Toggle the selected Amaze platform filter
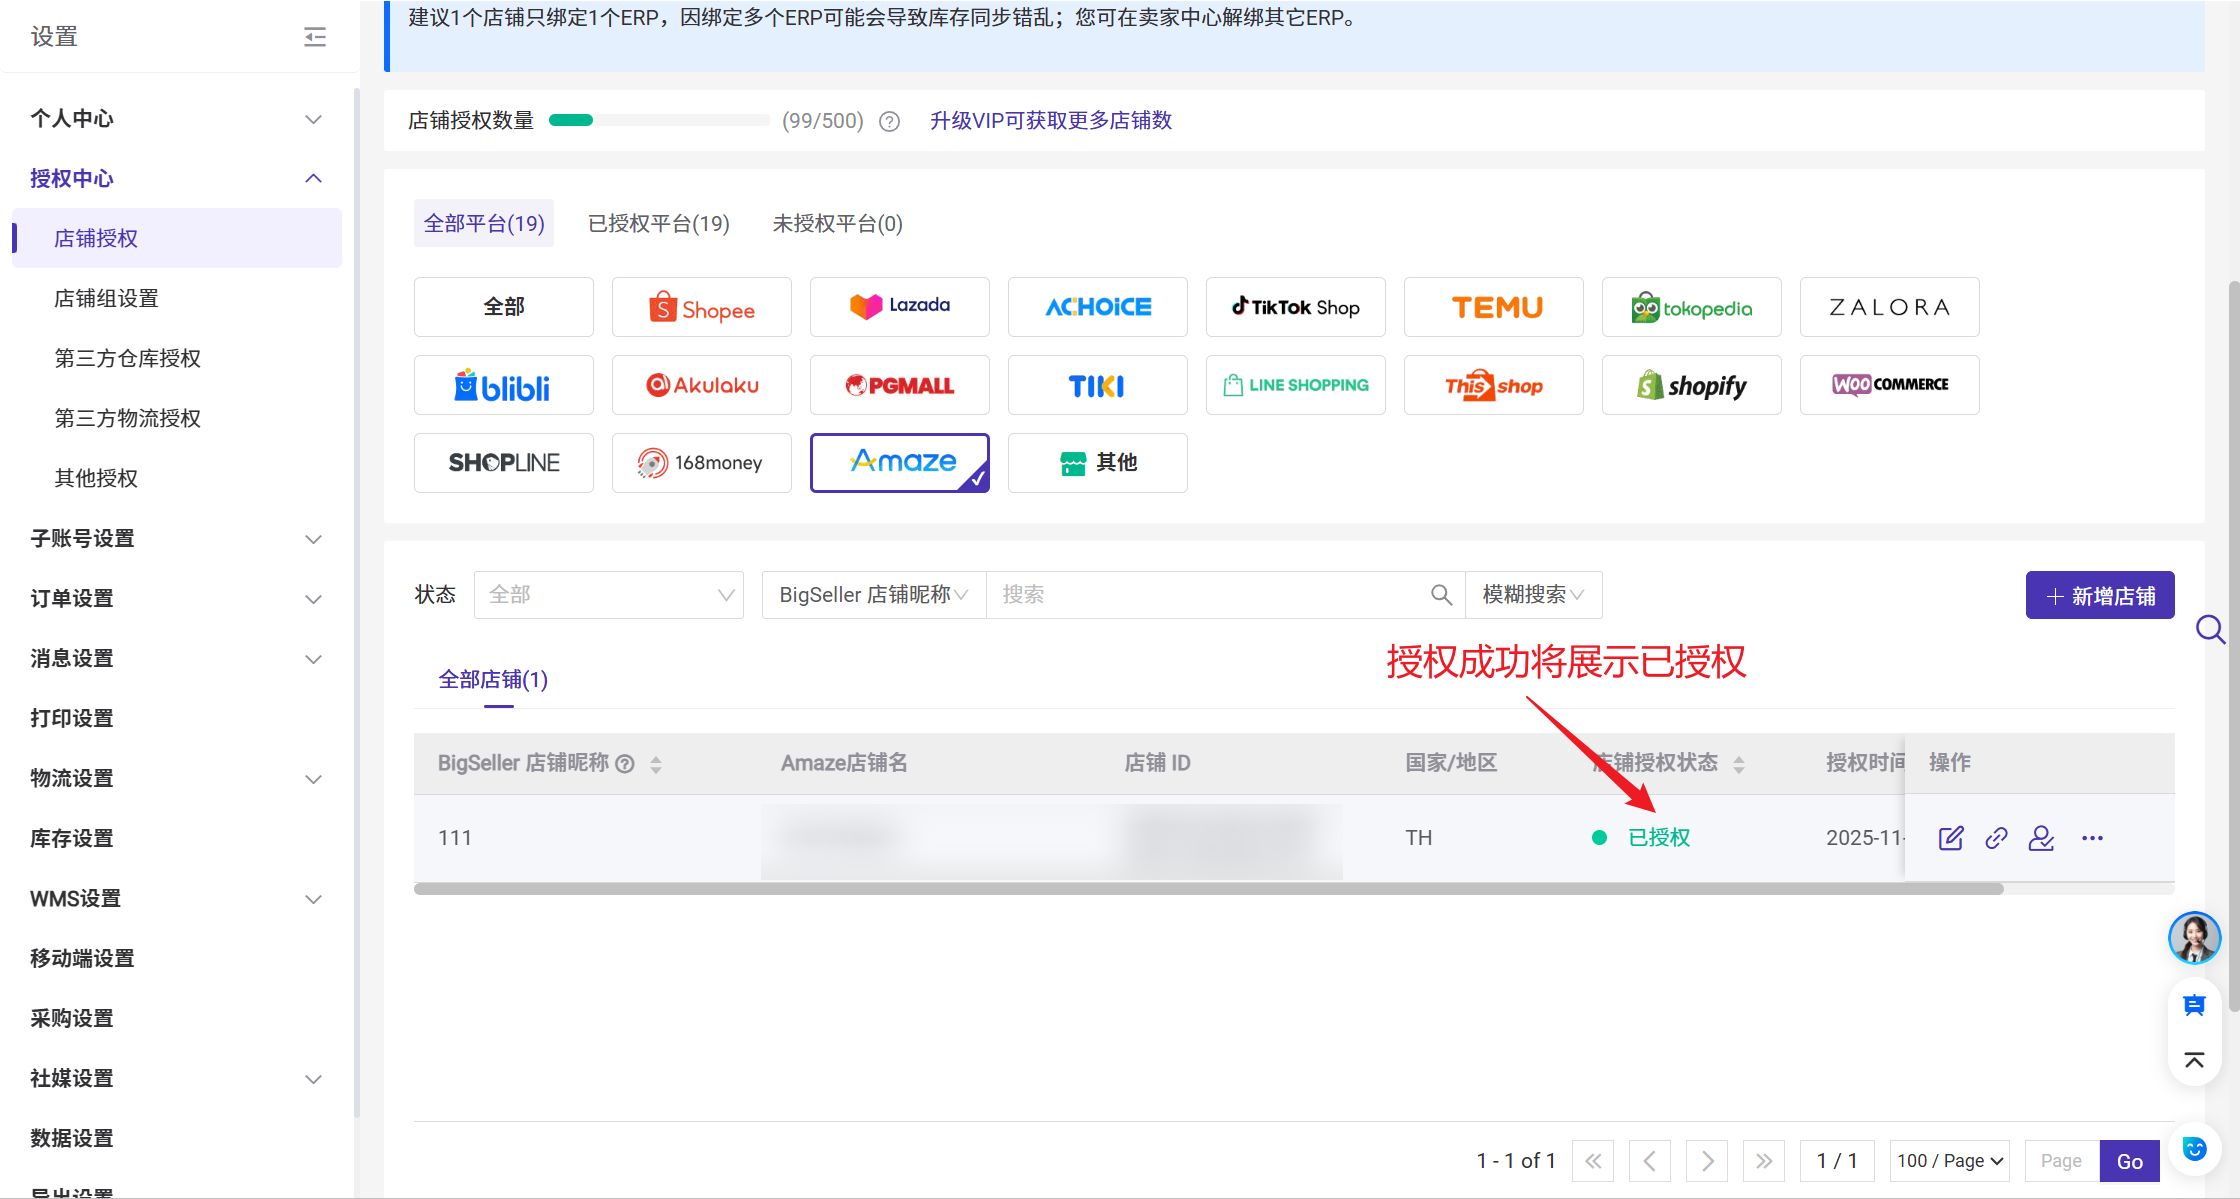Viewport: 2240px width, 1199px height. (900, 463)
